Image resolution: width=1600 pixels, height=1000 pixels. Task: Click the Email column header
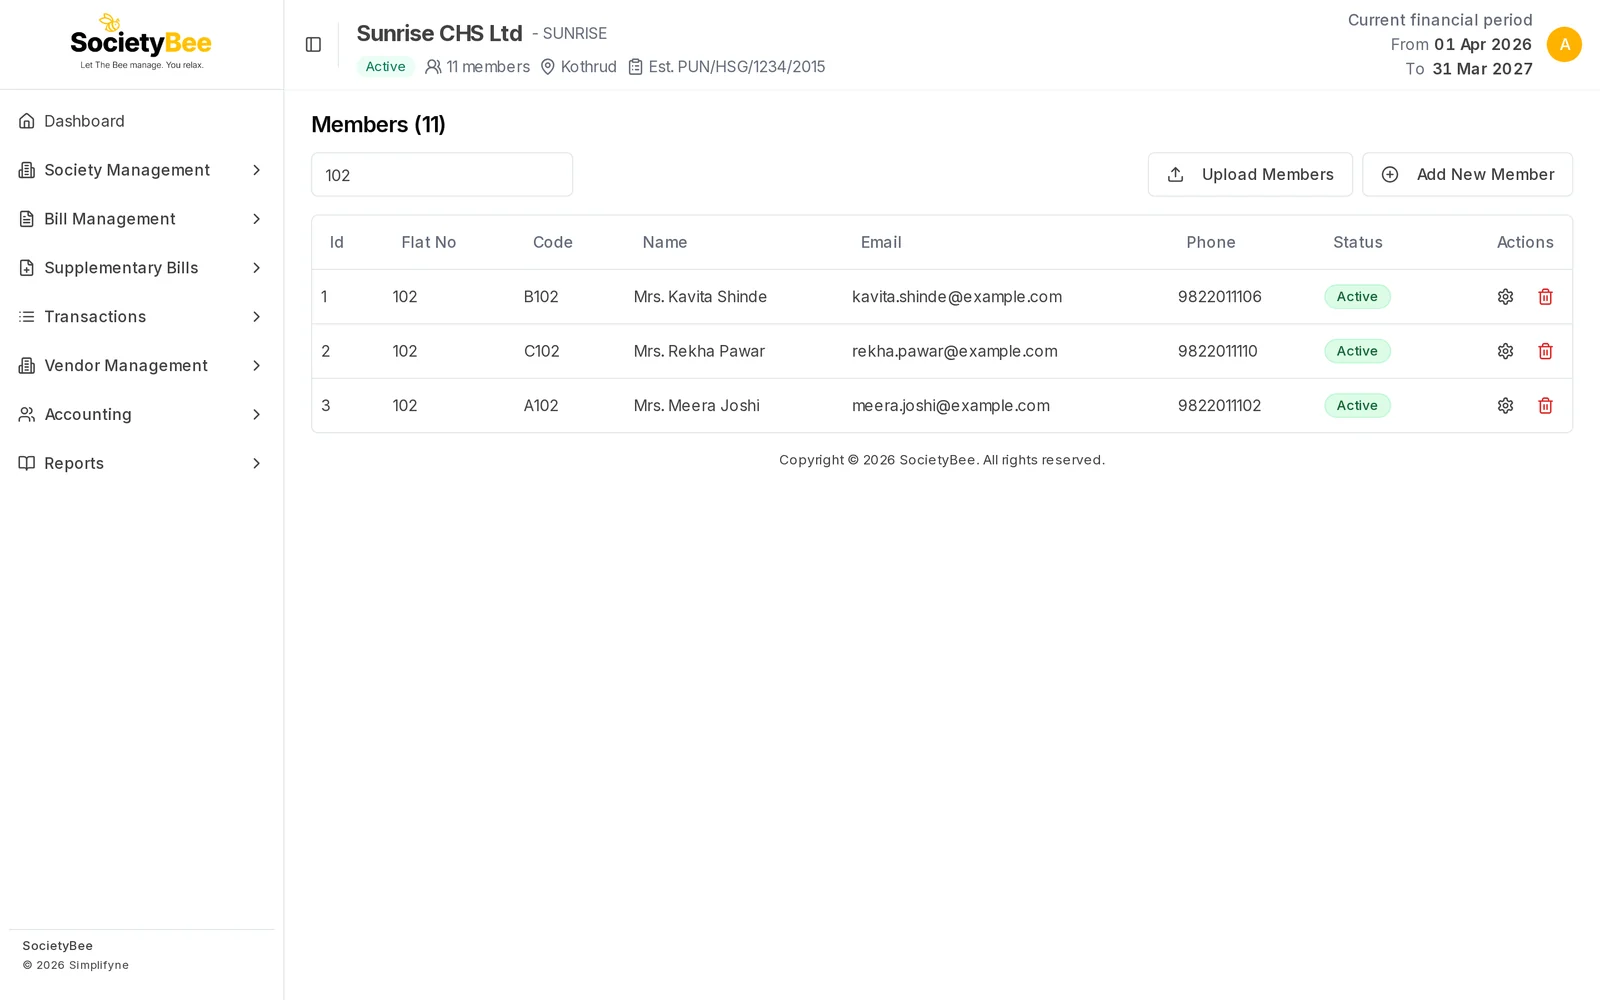[881, 242]
